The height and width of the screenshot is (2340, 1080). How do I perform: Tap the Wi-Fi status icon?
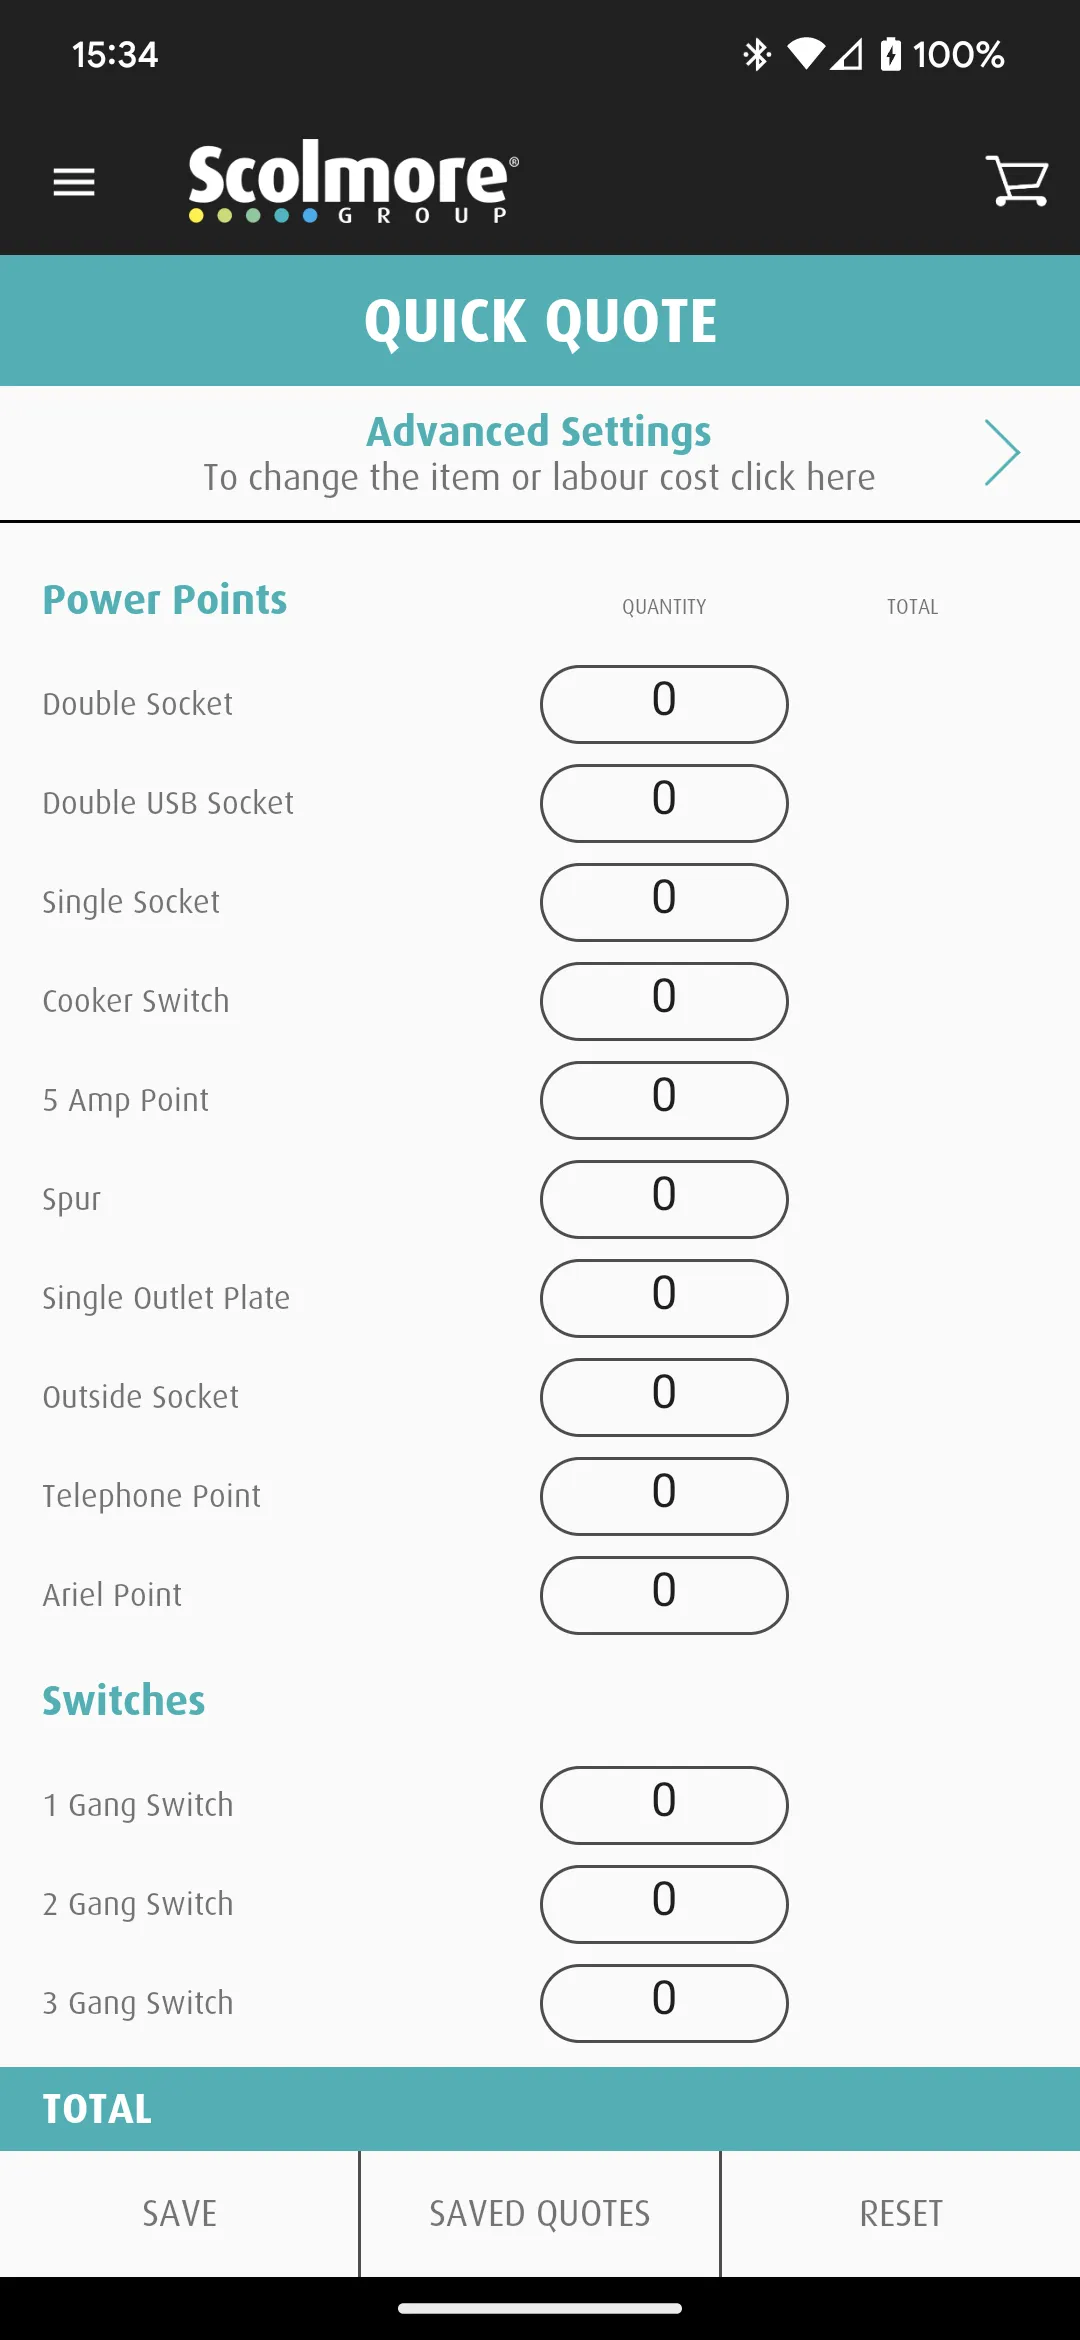[x=806, y=54]
